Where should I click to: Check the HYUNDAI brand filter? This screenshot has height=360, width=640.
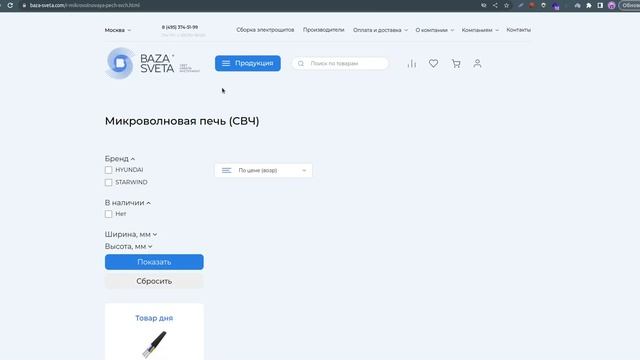coord(108,170)
